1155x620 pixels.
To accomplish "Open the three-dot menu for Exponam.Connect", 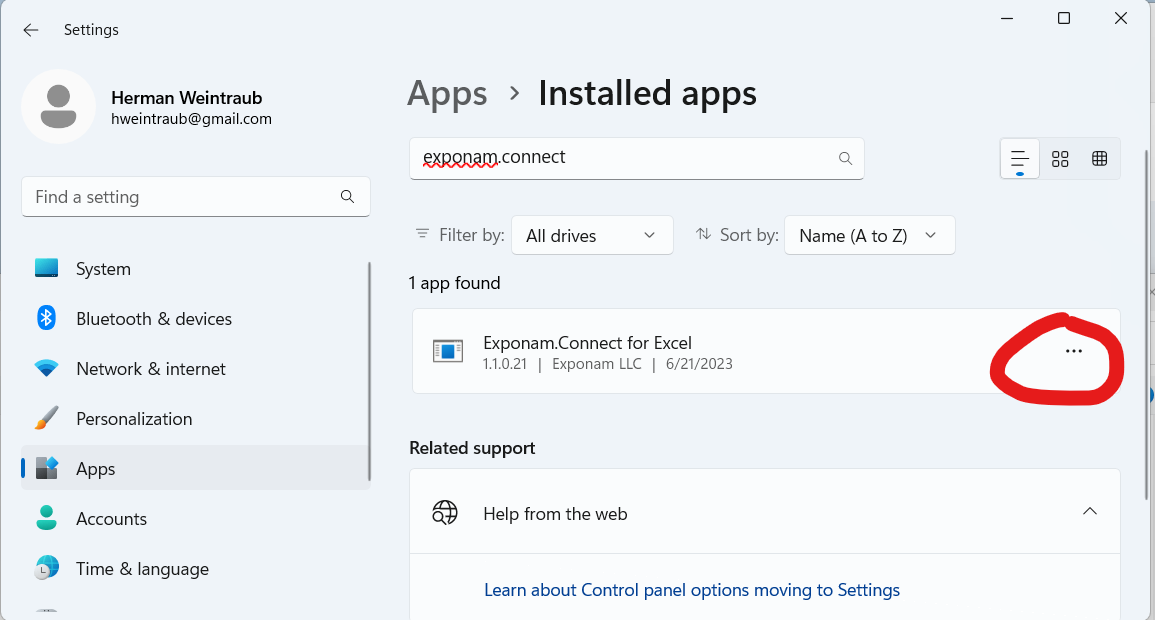I will tap(1073, 352).
